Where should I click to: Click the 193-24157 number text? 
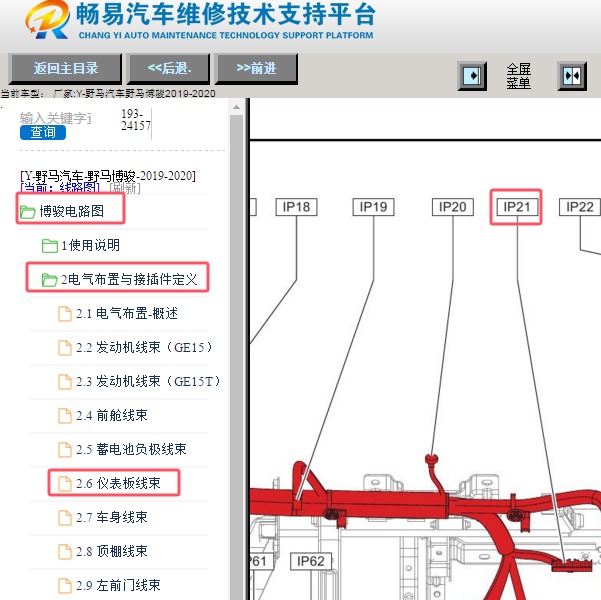[136, 120]
